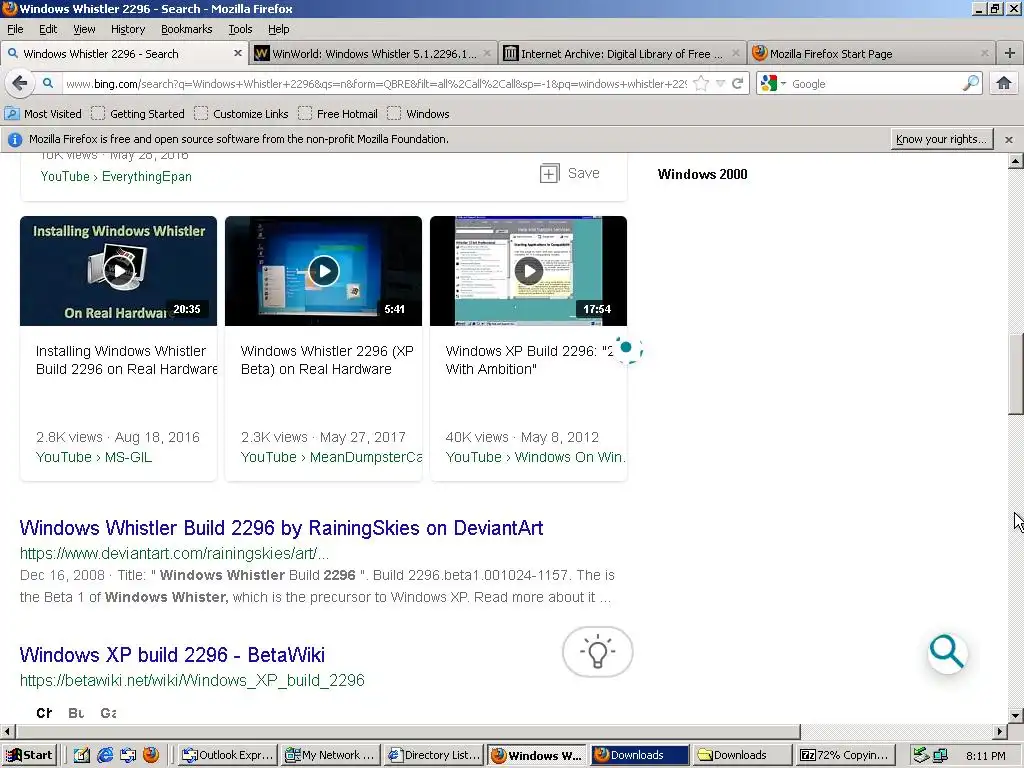This screenshot has height=768, width=1024.
Task: Open the Most Visited bookmarks folder
Action: tap(43, 114)
